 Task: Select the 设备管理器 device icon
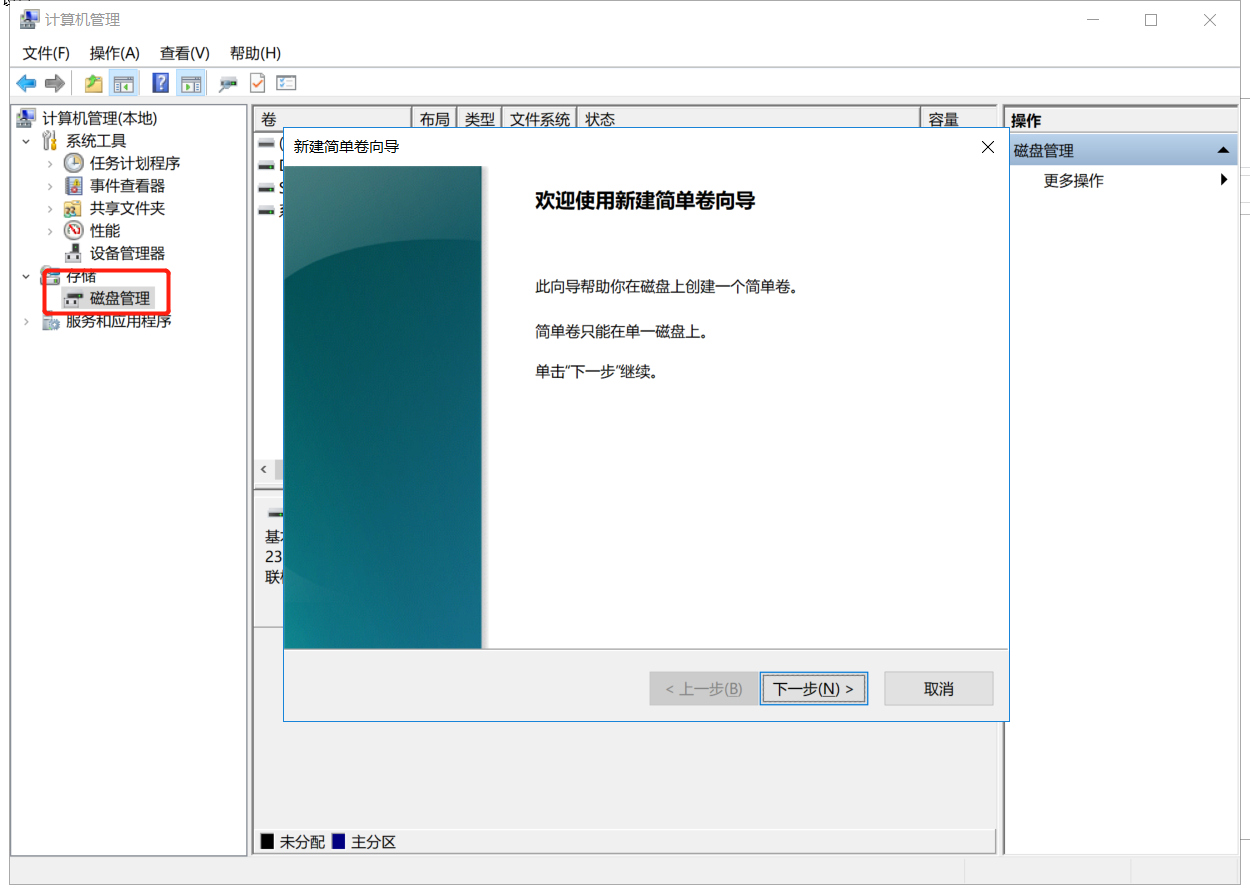click(74, 253)
